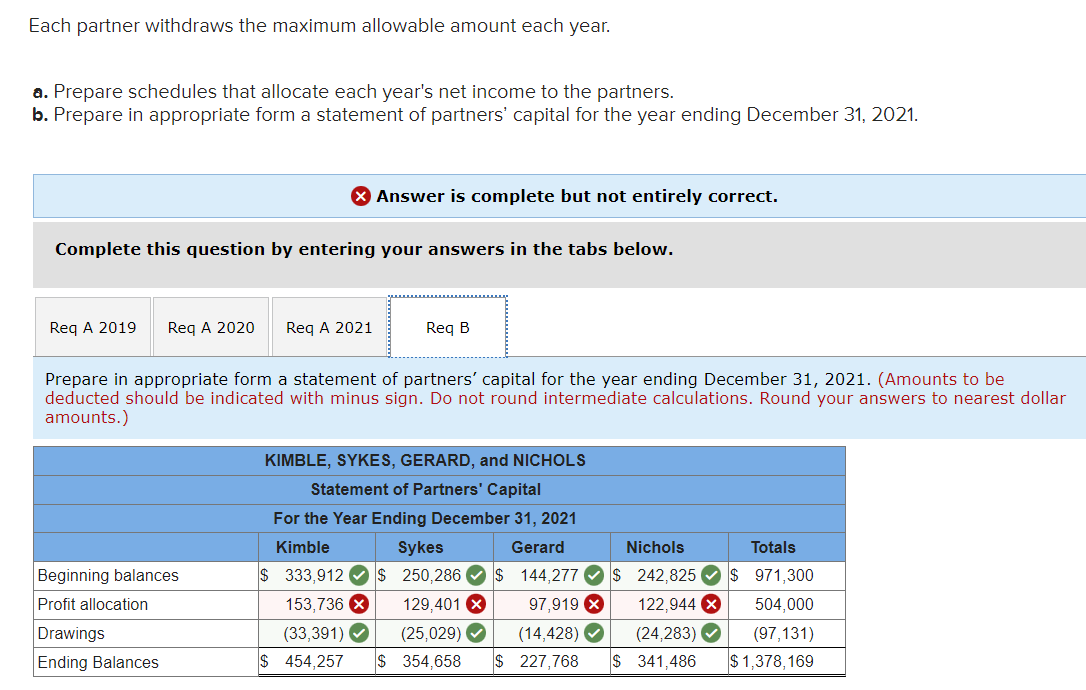Switch to the Req A 2019 tab
1086x690 pixels.
[92, 326]
